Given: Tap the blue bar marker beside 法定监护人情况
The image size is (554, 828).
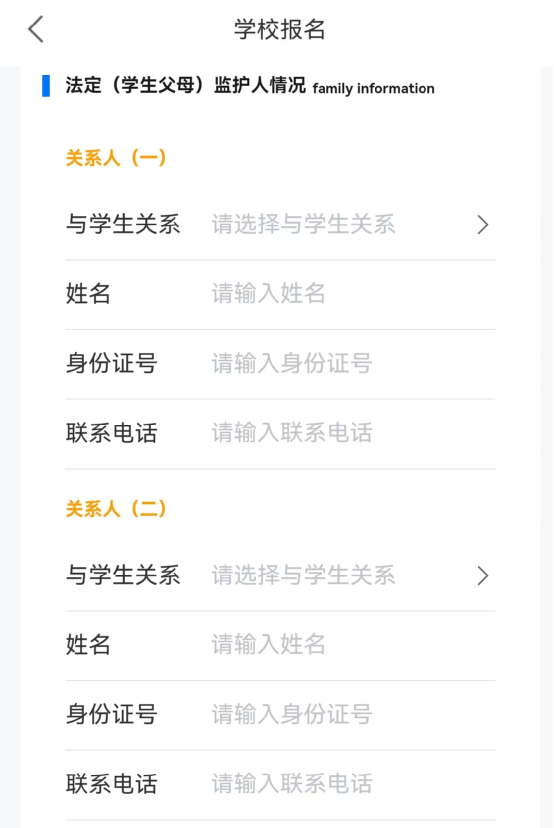Looking at the screenshot, I should click(46, 86).
